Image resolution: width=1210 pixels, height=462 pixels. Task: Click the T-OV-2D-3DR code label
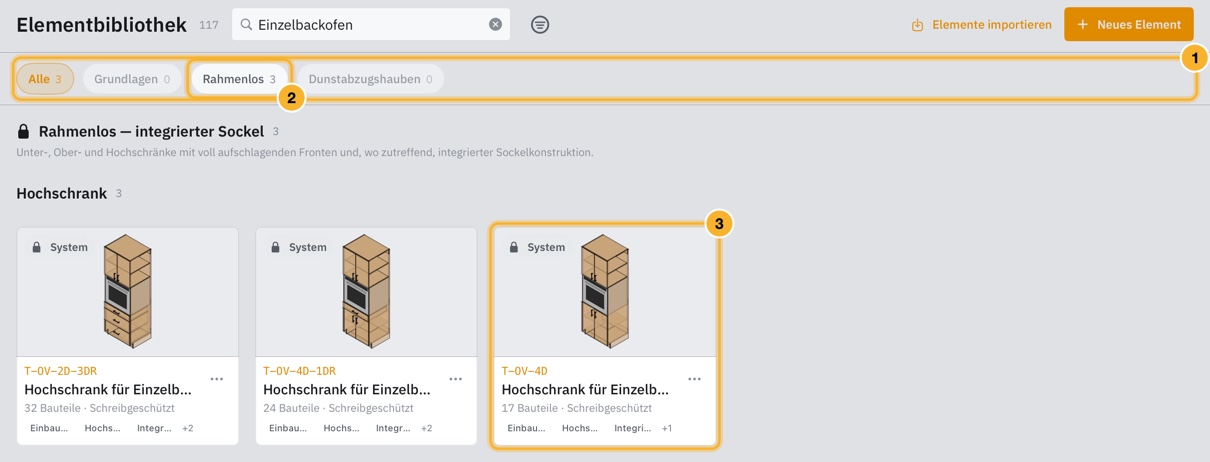pyautogui.click(x=61, y=371)
